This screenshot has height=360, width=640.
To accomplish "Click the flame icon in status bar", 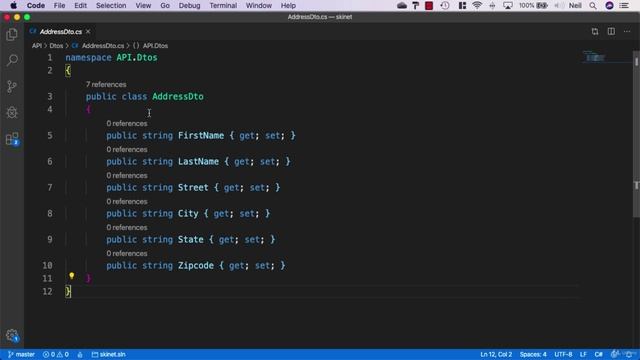I will click(80, 355).
